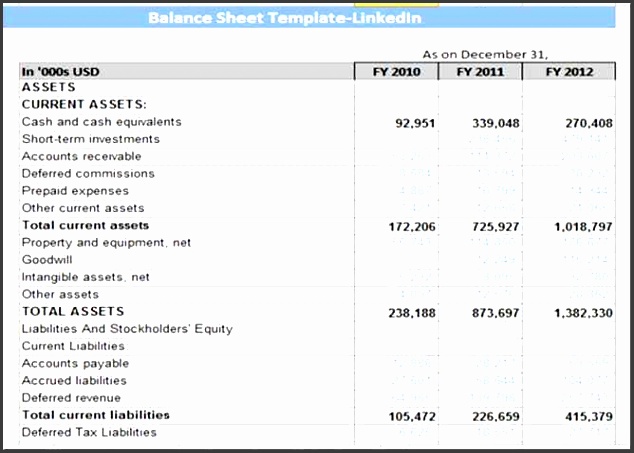
Task: Click the Goodwill row label
Action: [47, 260]
